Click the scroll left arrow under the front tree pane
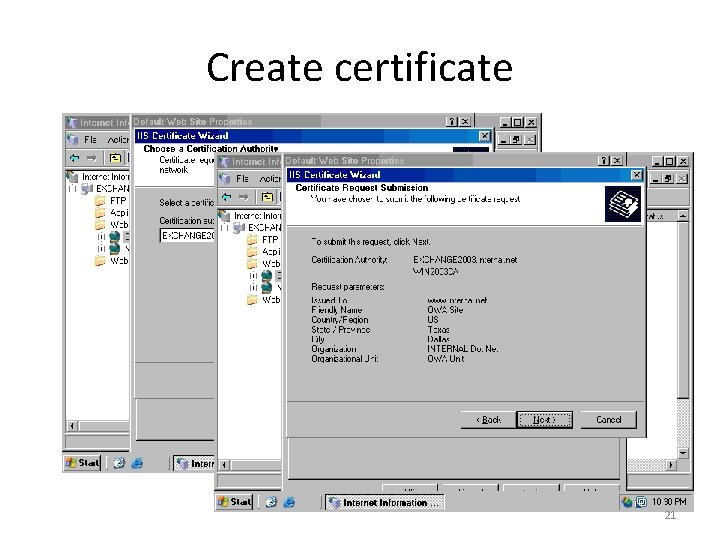This screenshot has width=720, height=540. (x=224, y=465)
